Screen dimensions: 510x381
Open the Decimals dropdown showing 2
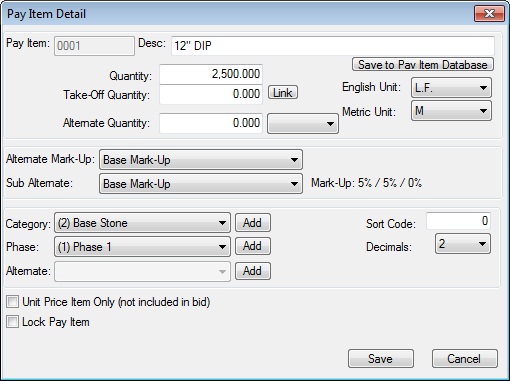463,244
